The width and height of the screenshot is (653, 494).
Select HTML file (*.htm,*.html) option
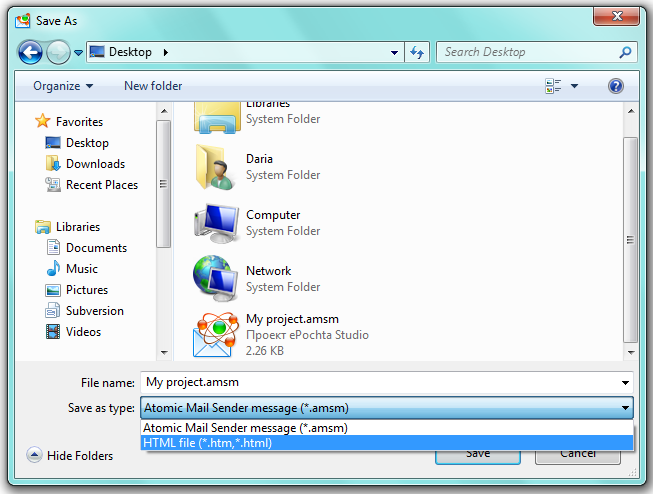point(207,443)
